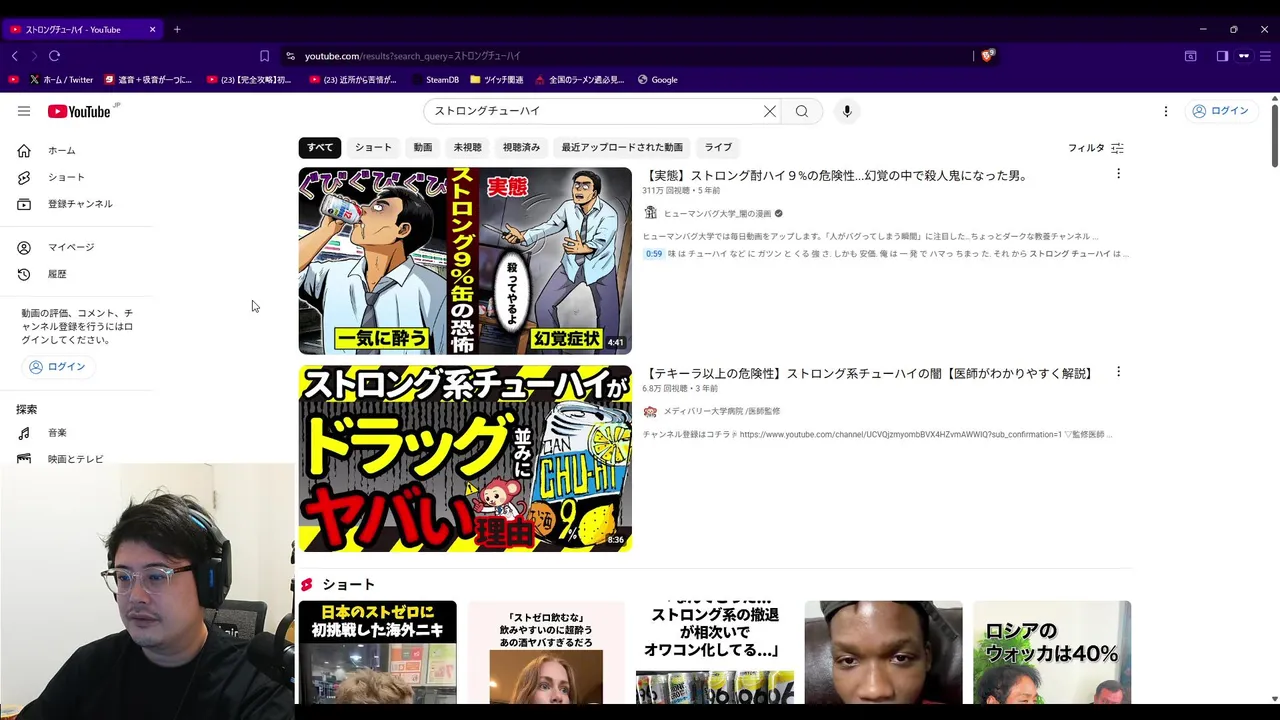This screenshot has height=720, width=1280.
Task: Open the YouTube hamburger guide menu
Action: (24, 111)
